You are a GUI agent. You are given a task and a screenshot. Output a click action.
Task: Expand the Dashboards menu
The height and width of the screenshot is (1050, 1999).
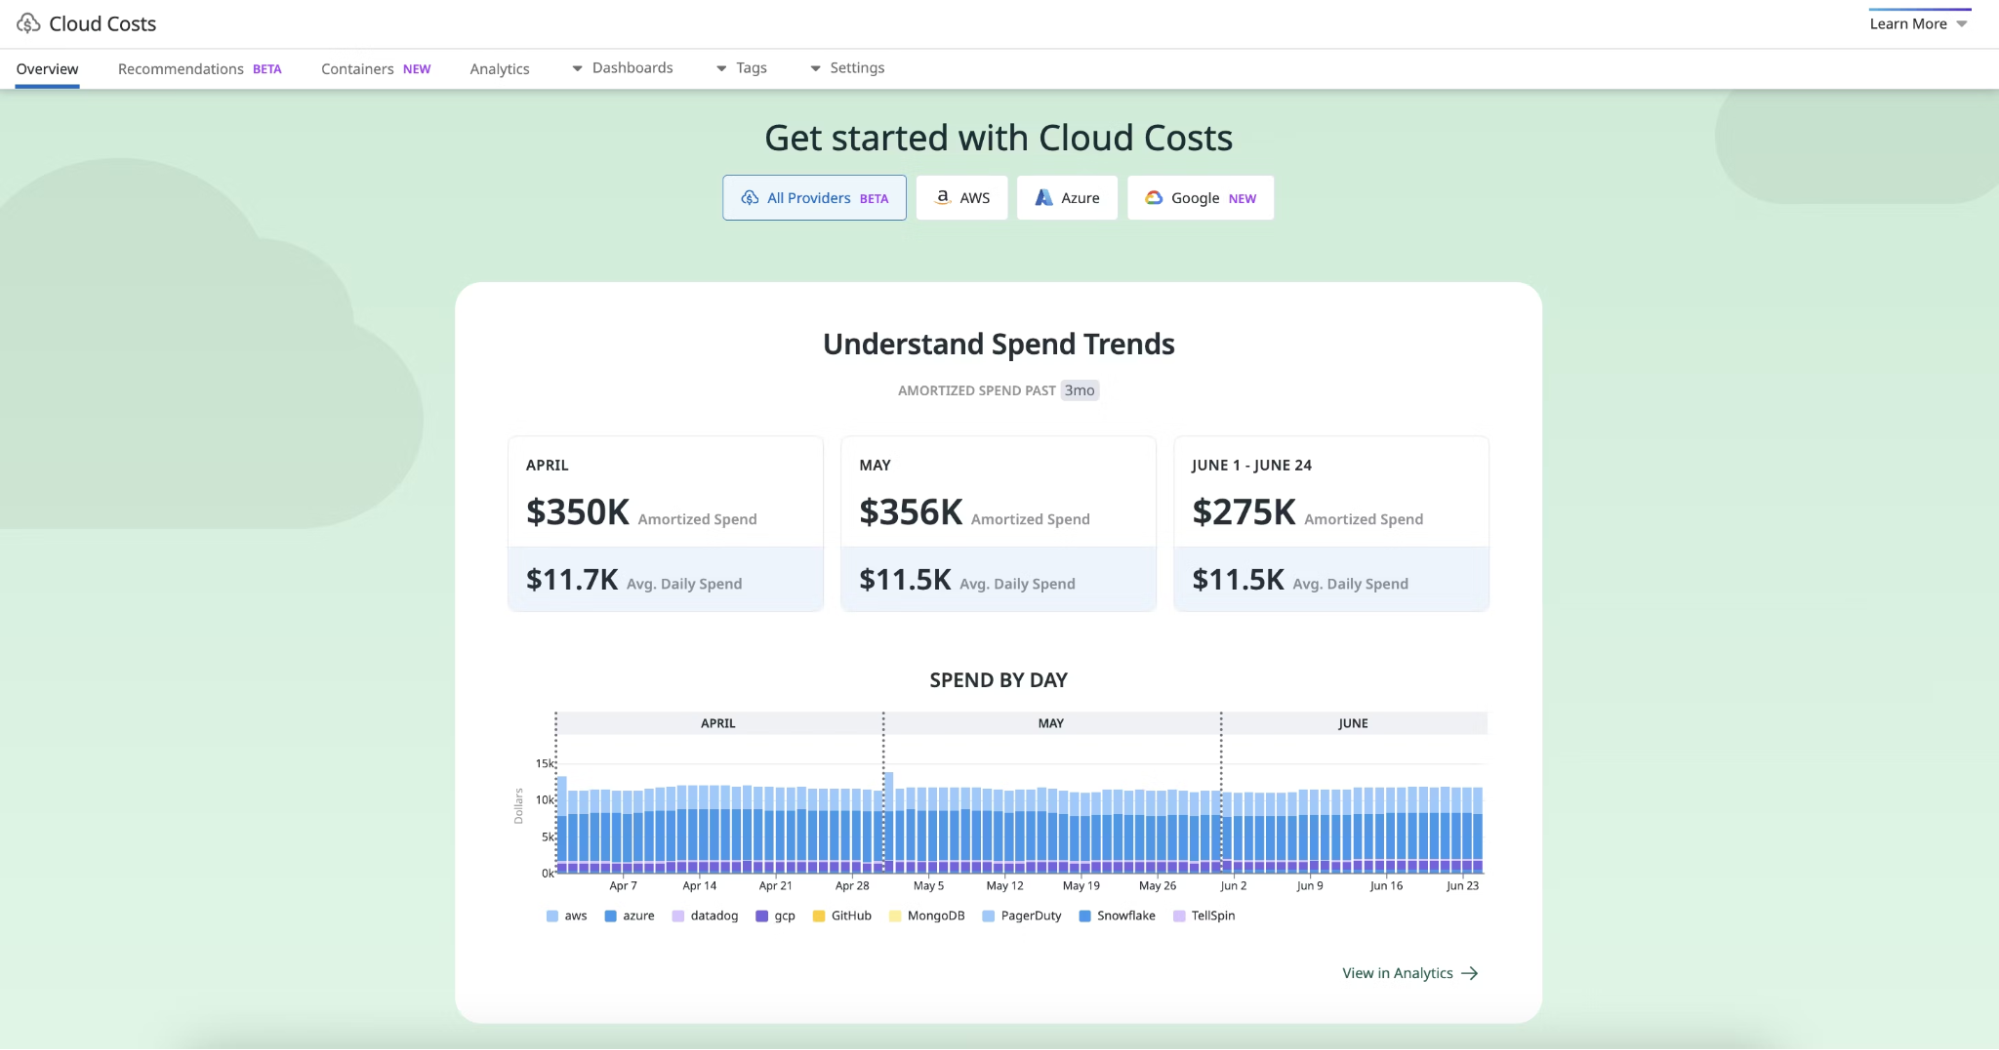pyautogui.click(x=622, y=68)
